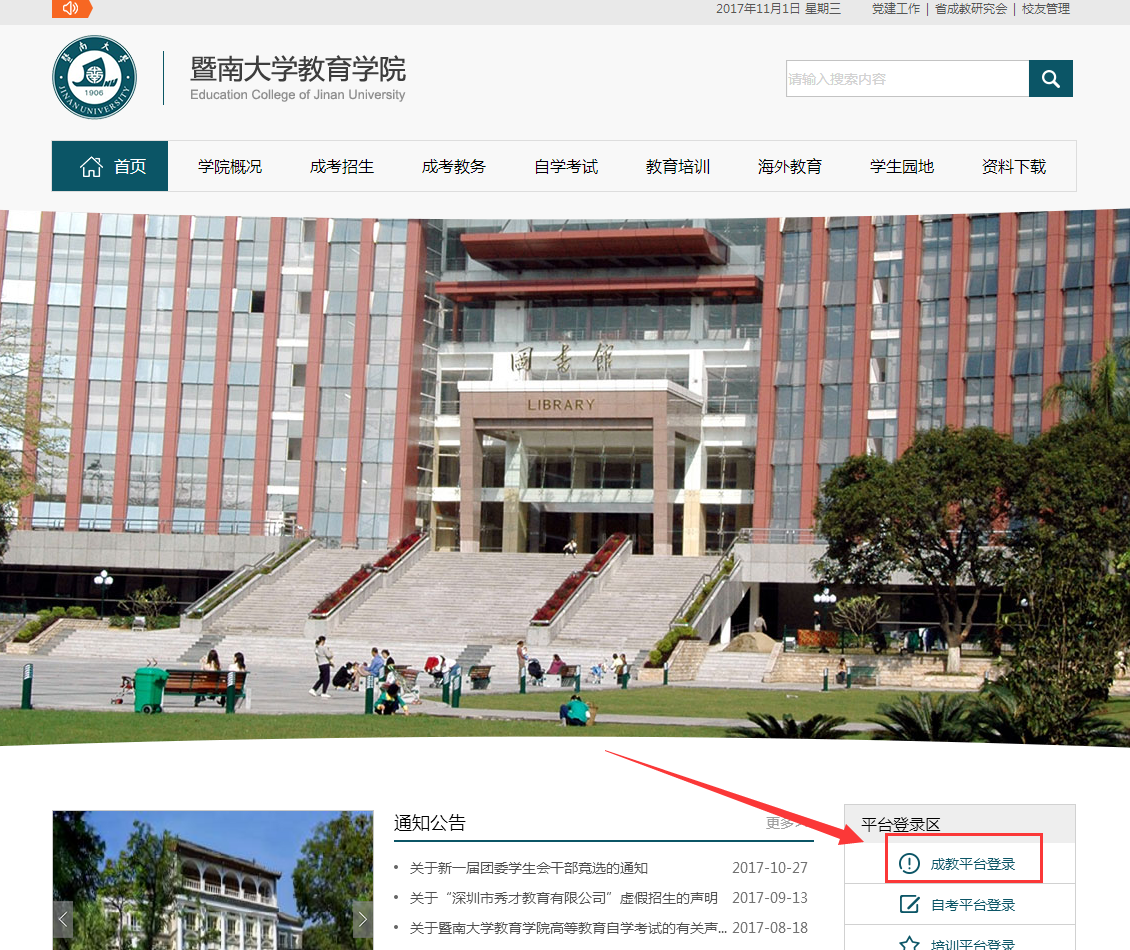Image resolution: width=1130 pixels, height=950 pixels.
Task: Open the 成考招生 menu
Action: (342, 167)
